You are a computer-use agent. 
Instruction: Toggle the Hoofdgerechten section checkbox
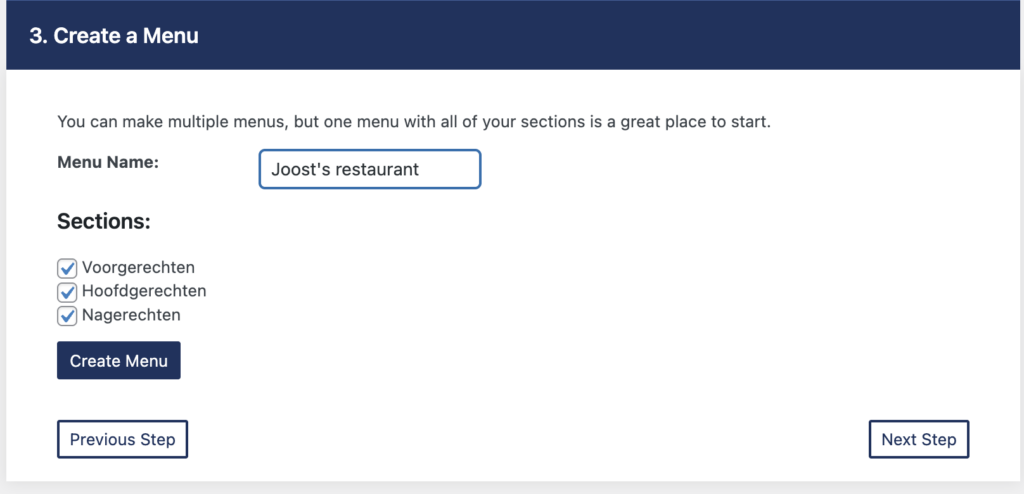pyautogui.click(x=67, y=292)
